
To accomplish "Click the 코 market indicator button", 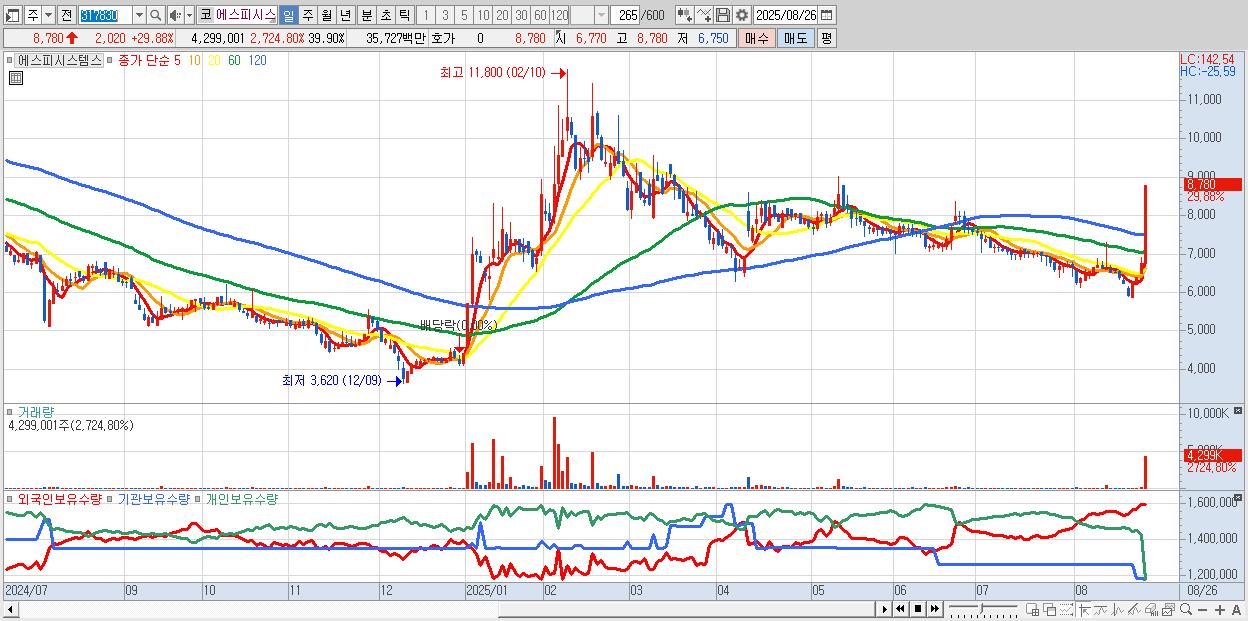I will pos(205,16).
